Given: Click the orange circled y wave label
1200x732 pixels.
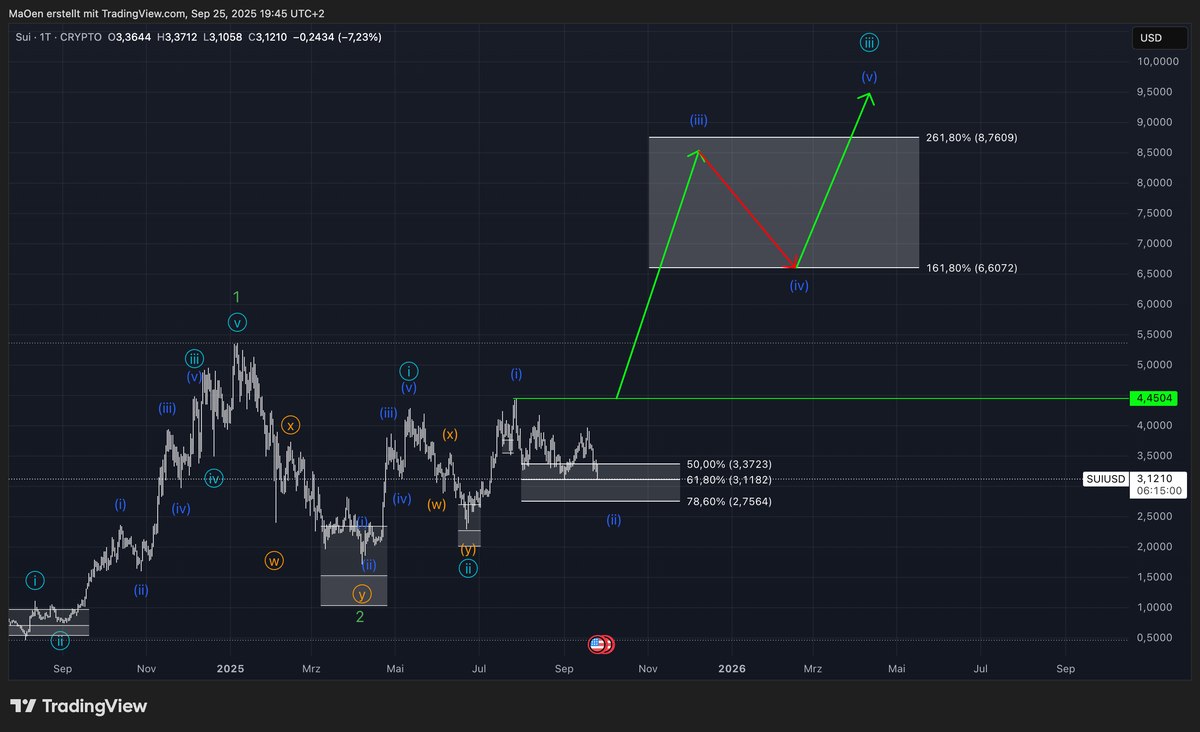Looking at the screenshot, I should point(362,594).
